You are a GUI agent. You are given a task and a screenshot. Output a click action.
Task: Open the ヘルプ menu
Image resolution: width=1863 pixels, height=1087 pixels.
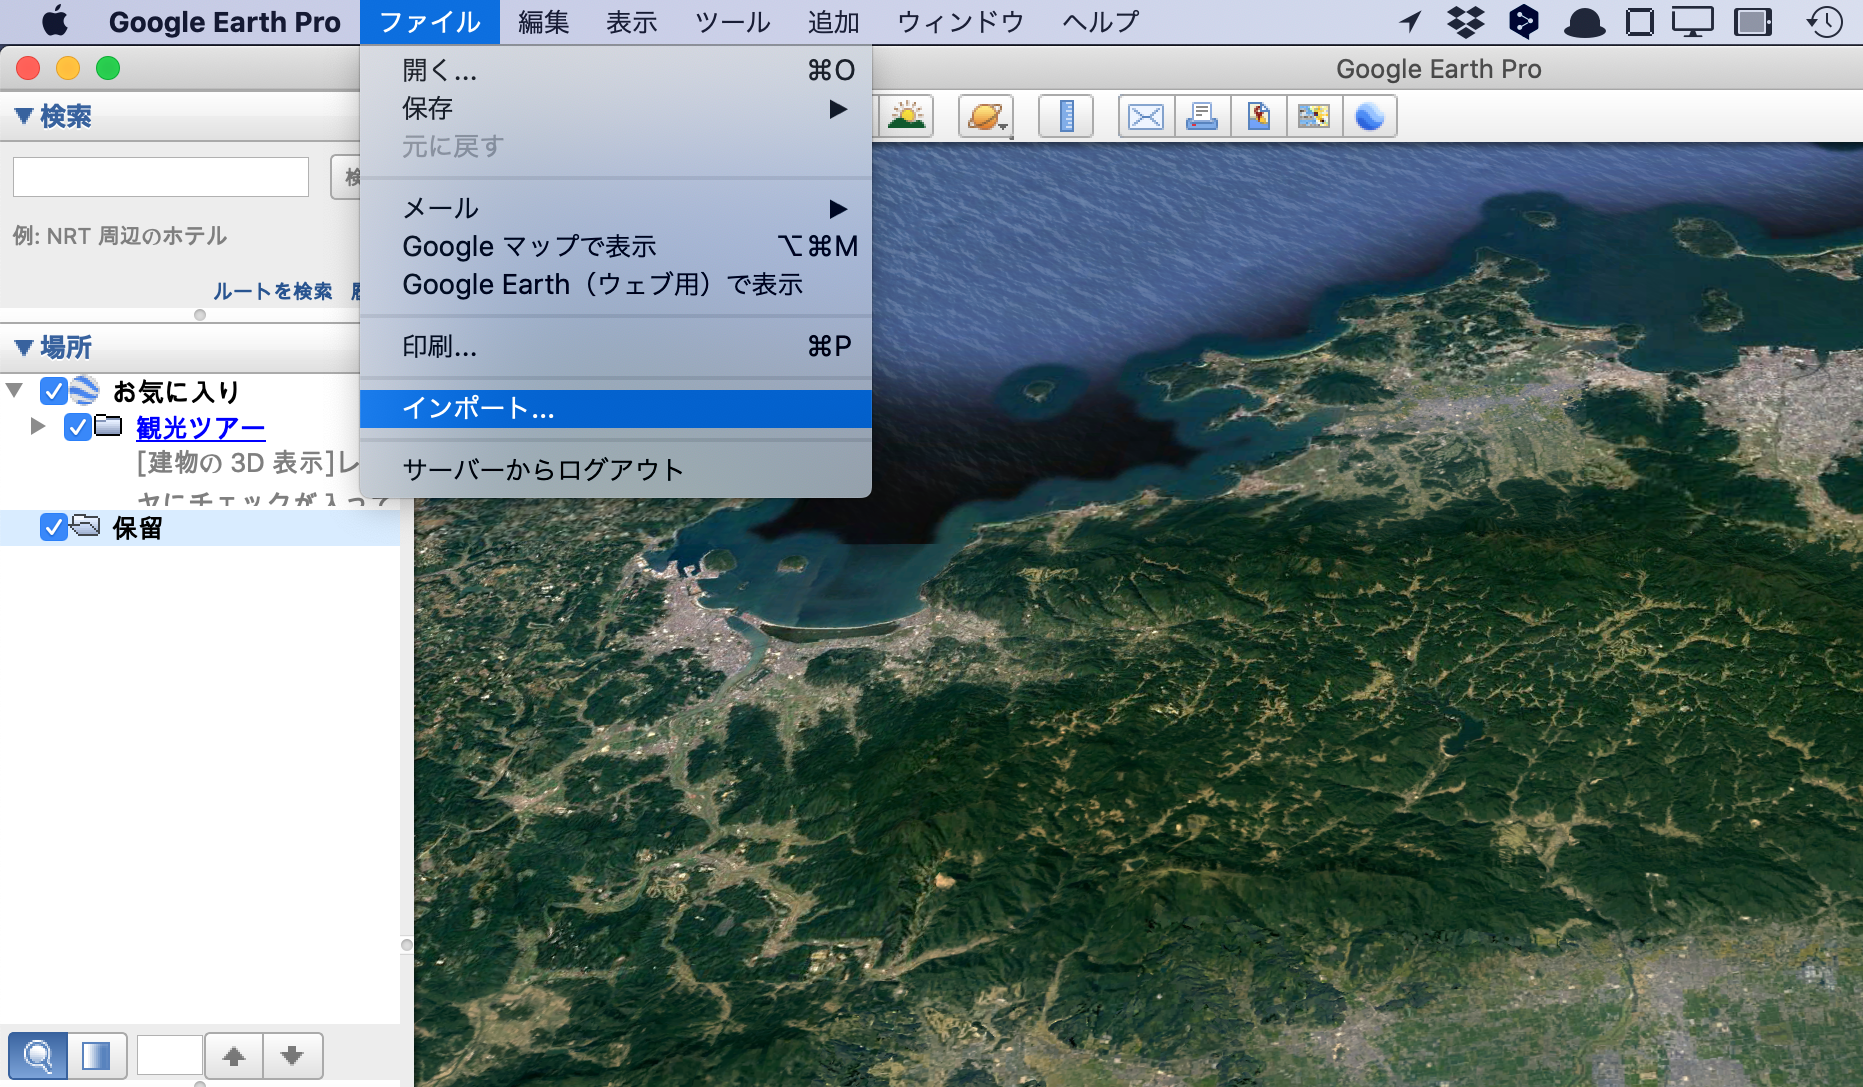(1101, 22)
